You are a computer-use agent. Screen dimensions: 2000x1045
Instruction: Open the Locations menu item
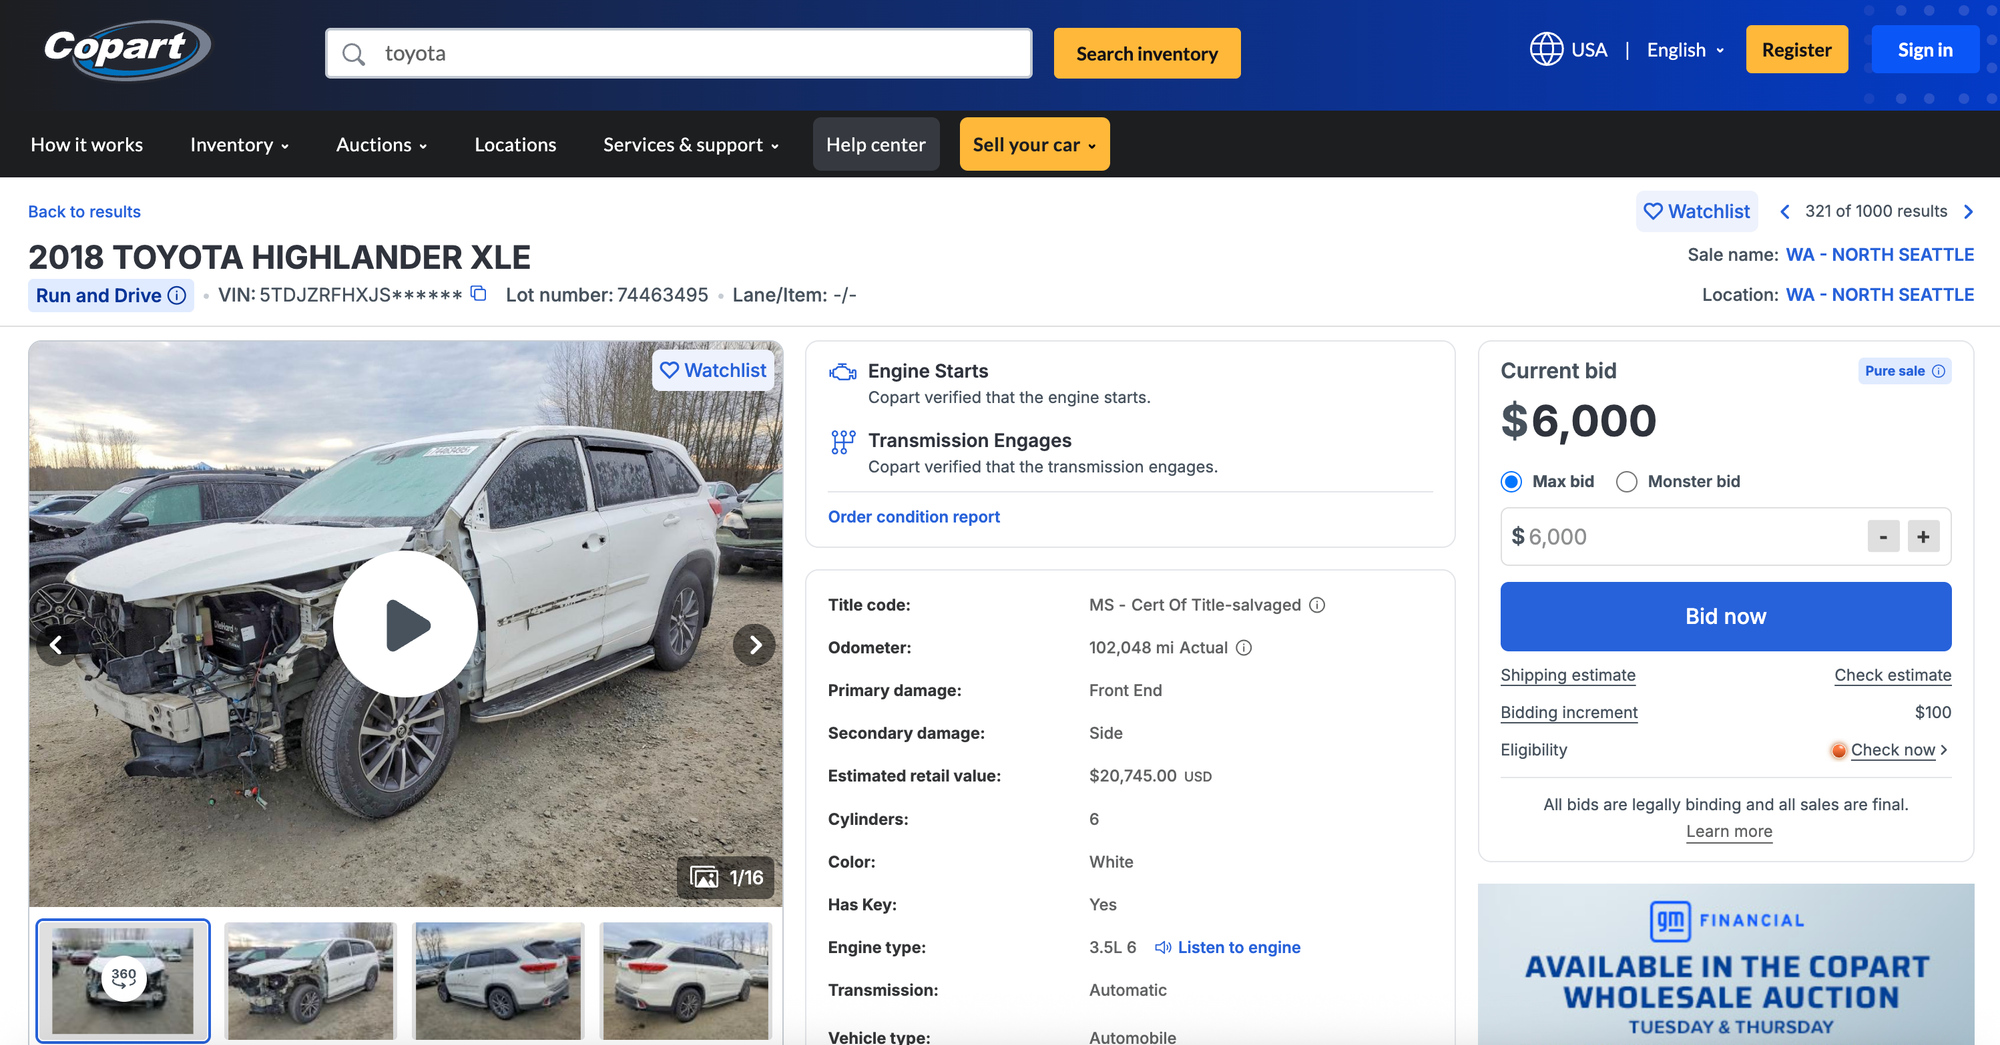515,145
